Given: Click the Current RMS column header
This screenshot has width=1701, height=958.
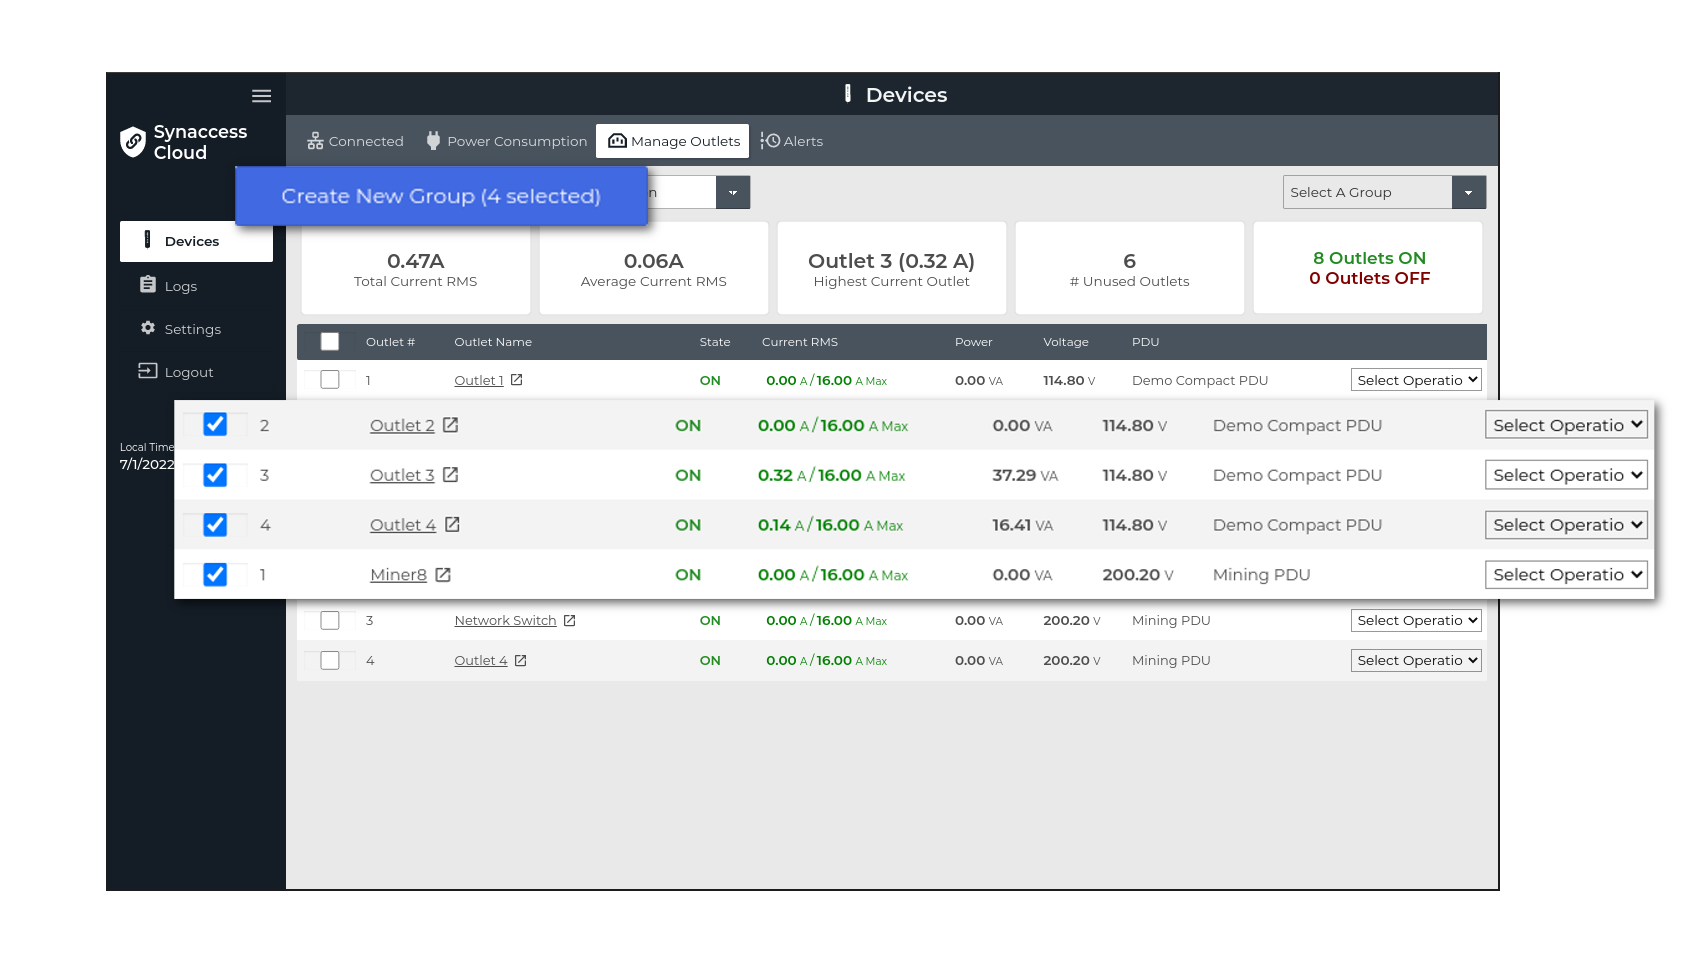Looking at the screenshot, I should point(800,342).
